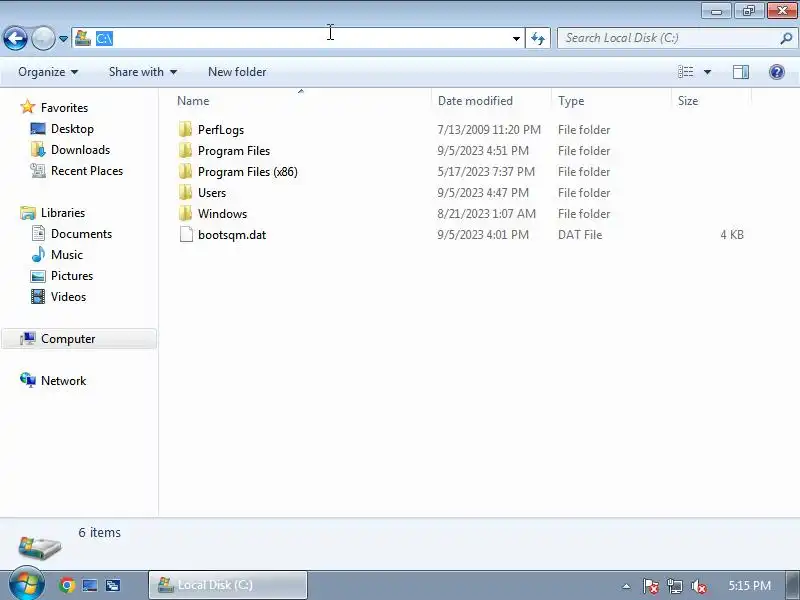Image resolution: width=800 pixels, height=600 pixels.
Task: Select the Program Files folder icon
Action: (x=186, y=151)
